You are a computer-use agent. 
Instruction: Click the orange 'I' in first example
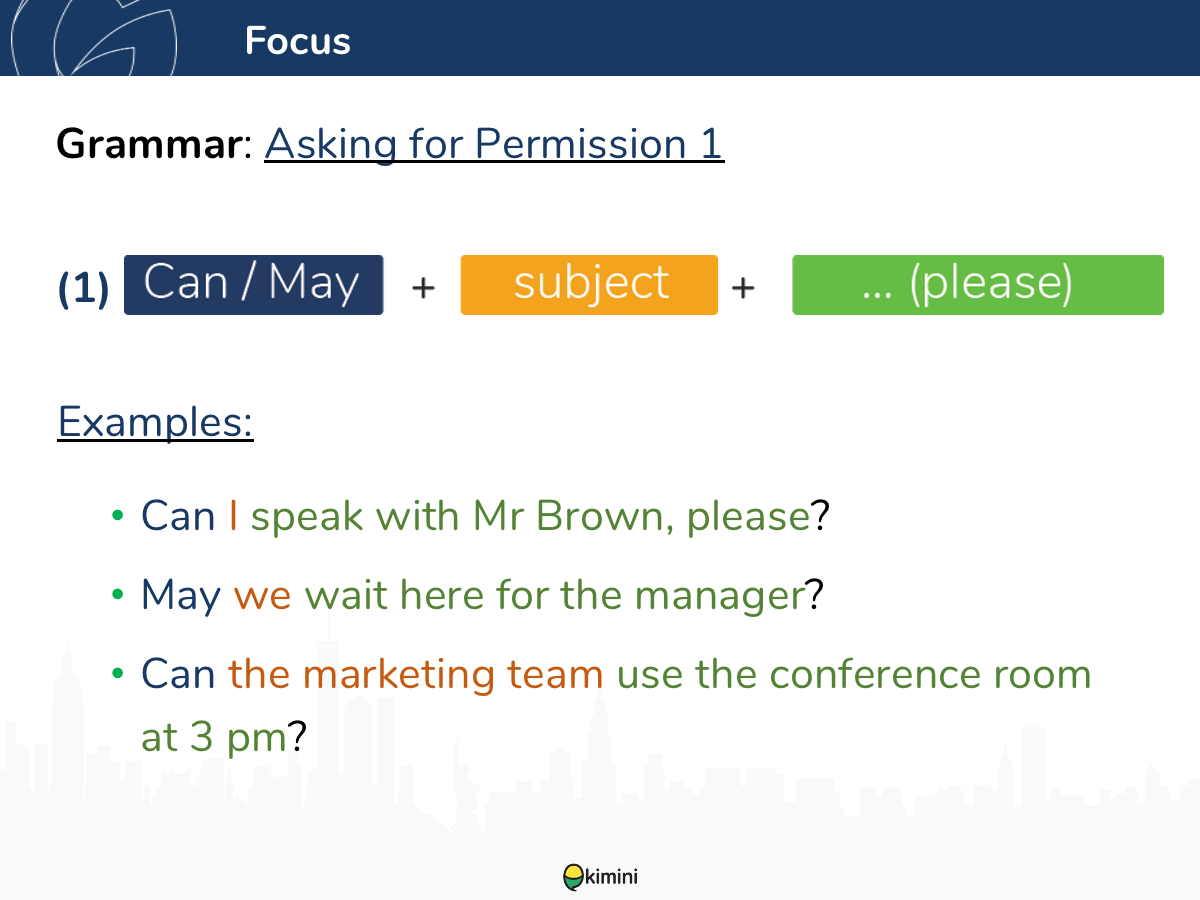point(233,516)
